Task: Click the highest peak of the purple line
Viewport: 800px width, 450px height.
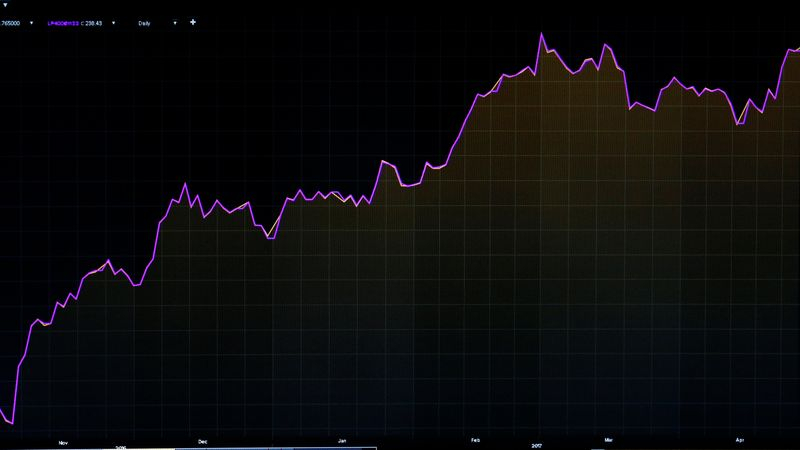Action: pyautogui.click(x=542, y=34)
